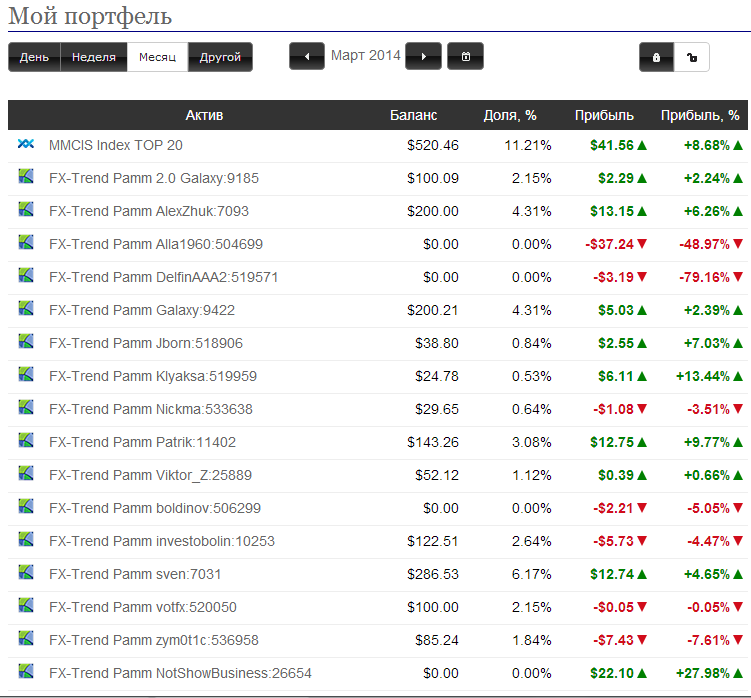
Task: Open FX-Trend Pamm NotShowBusiness:26654
Action: point(181,674)
